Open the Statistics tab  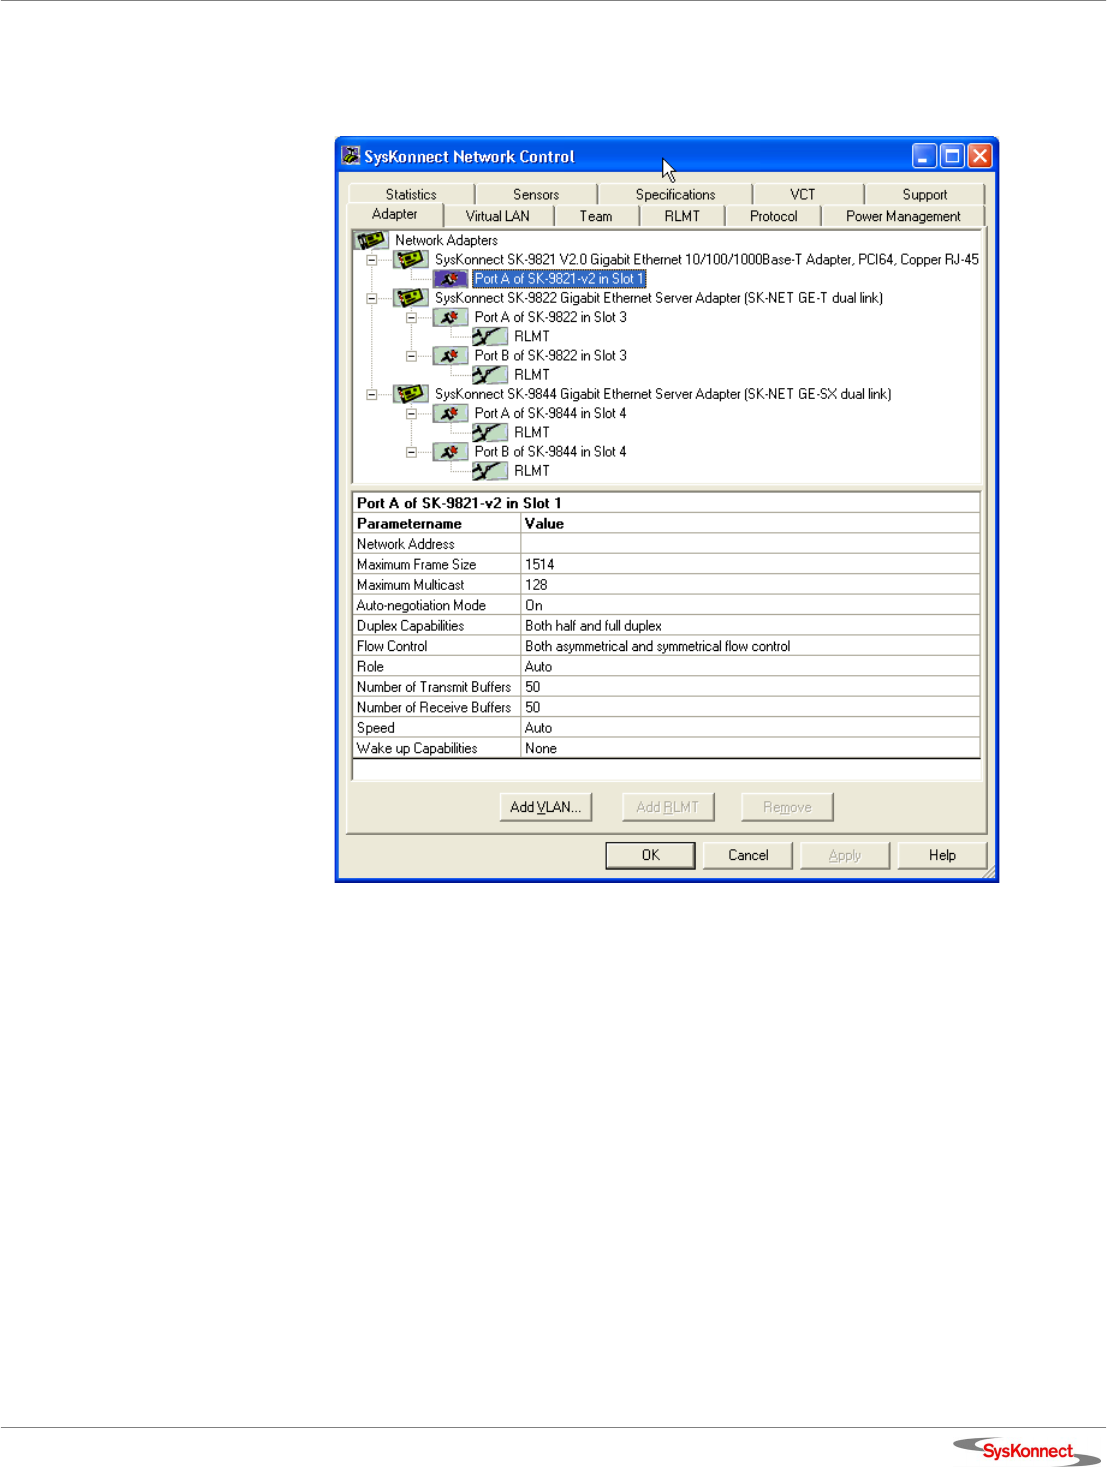[x=411, y=195]
